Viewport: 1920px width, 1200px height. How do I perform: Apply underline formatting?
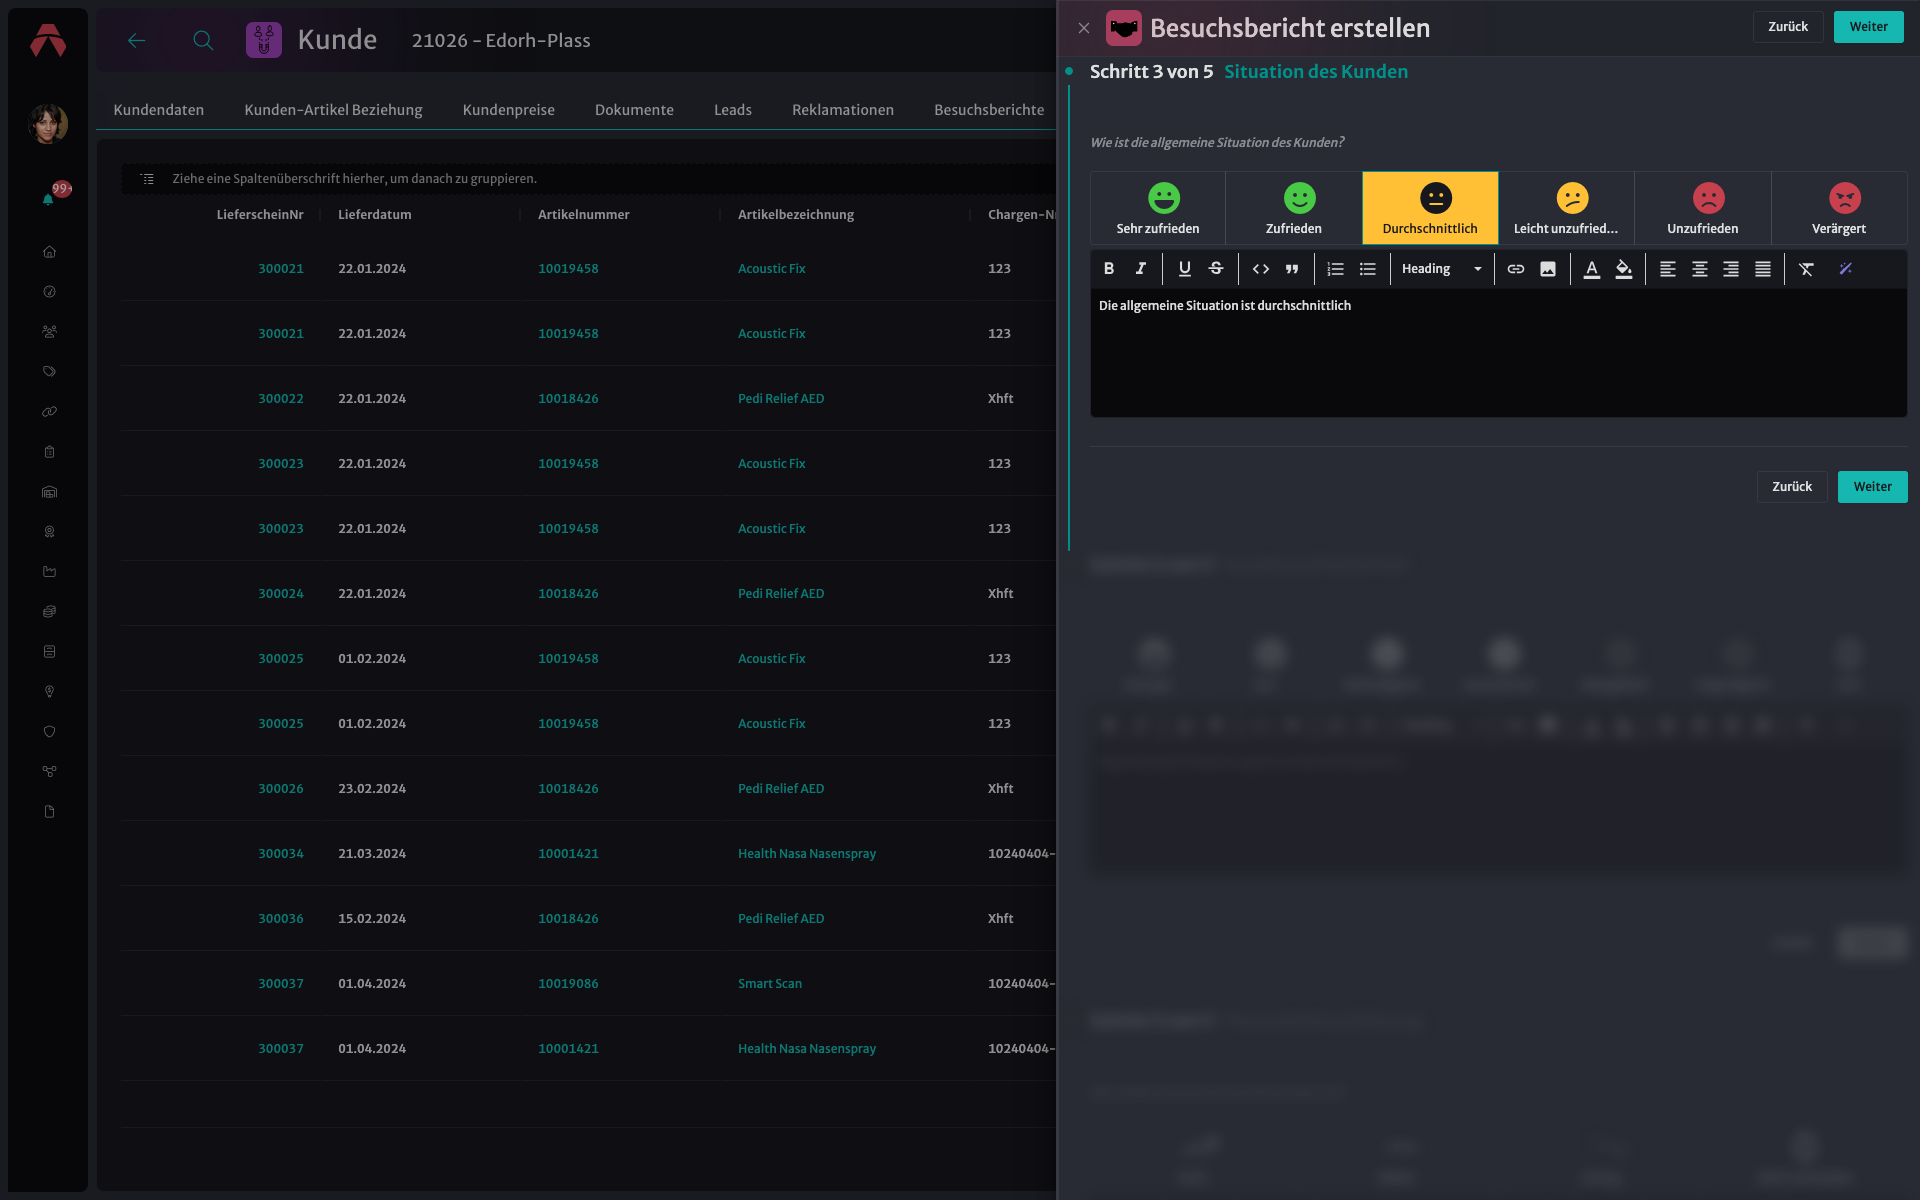[1184, 269]
